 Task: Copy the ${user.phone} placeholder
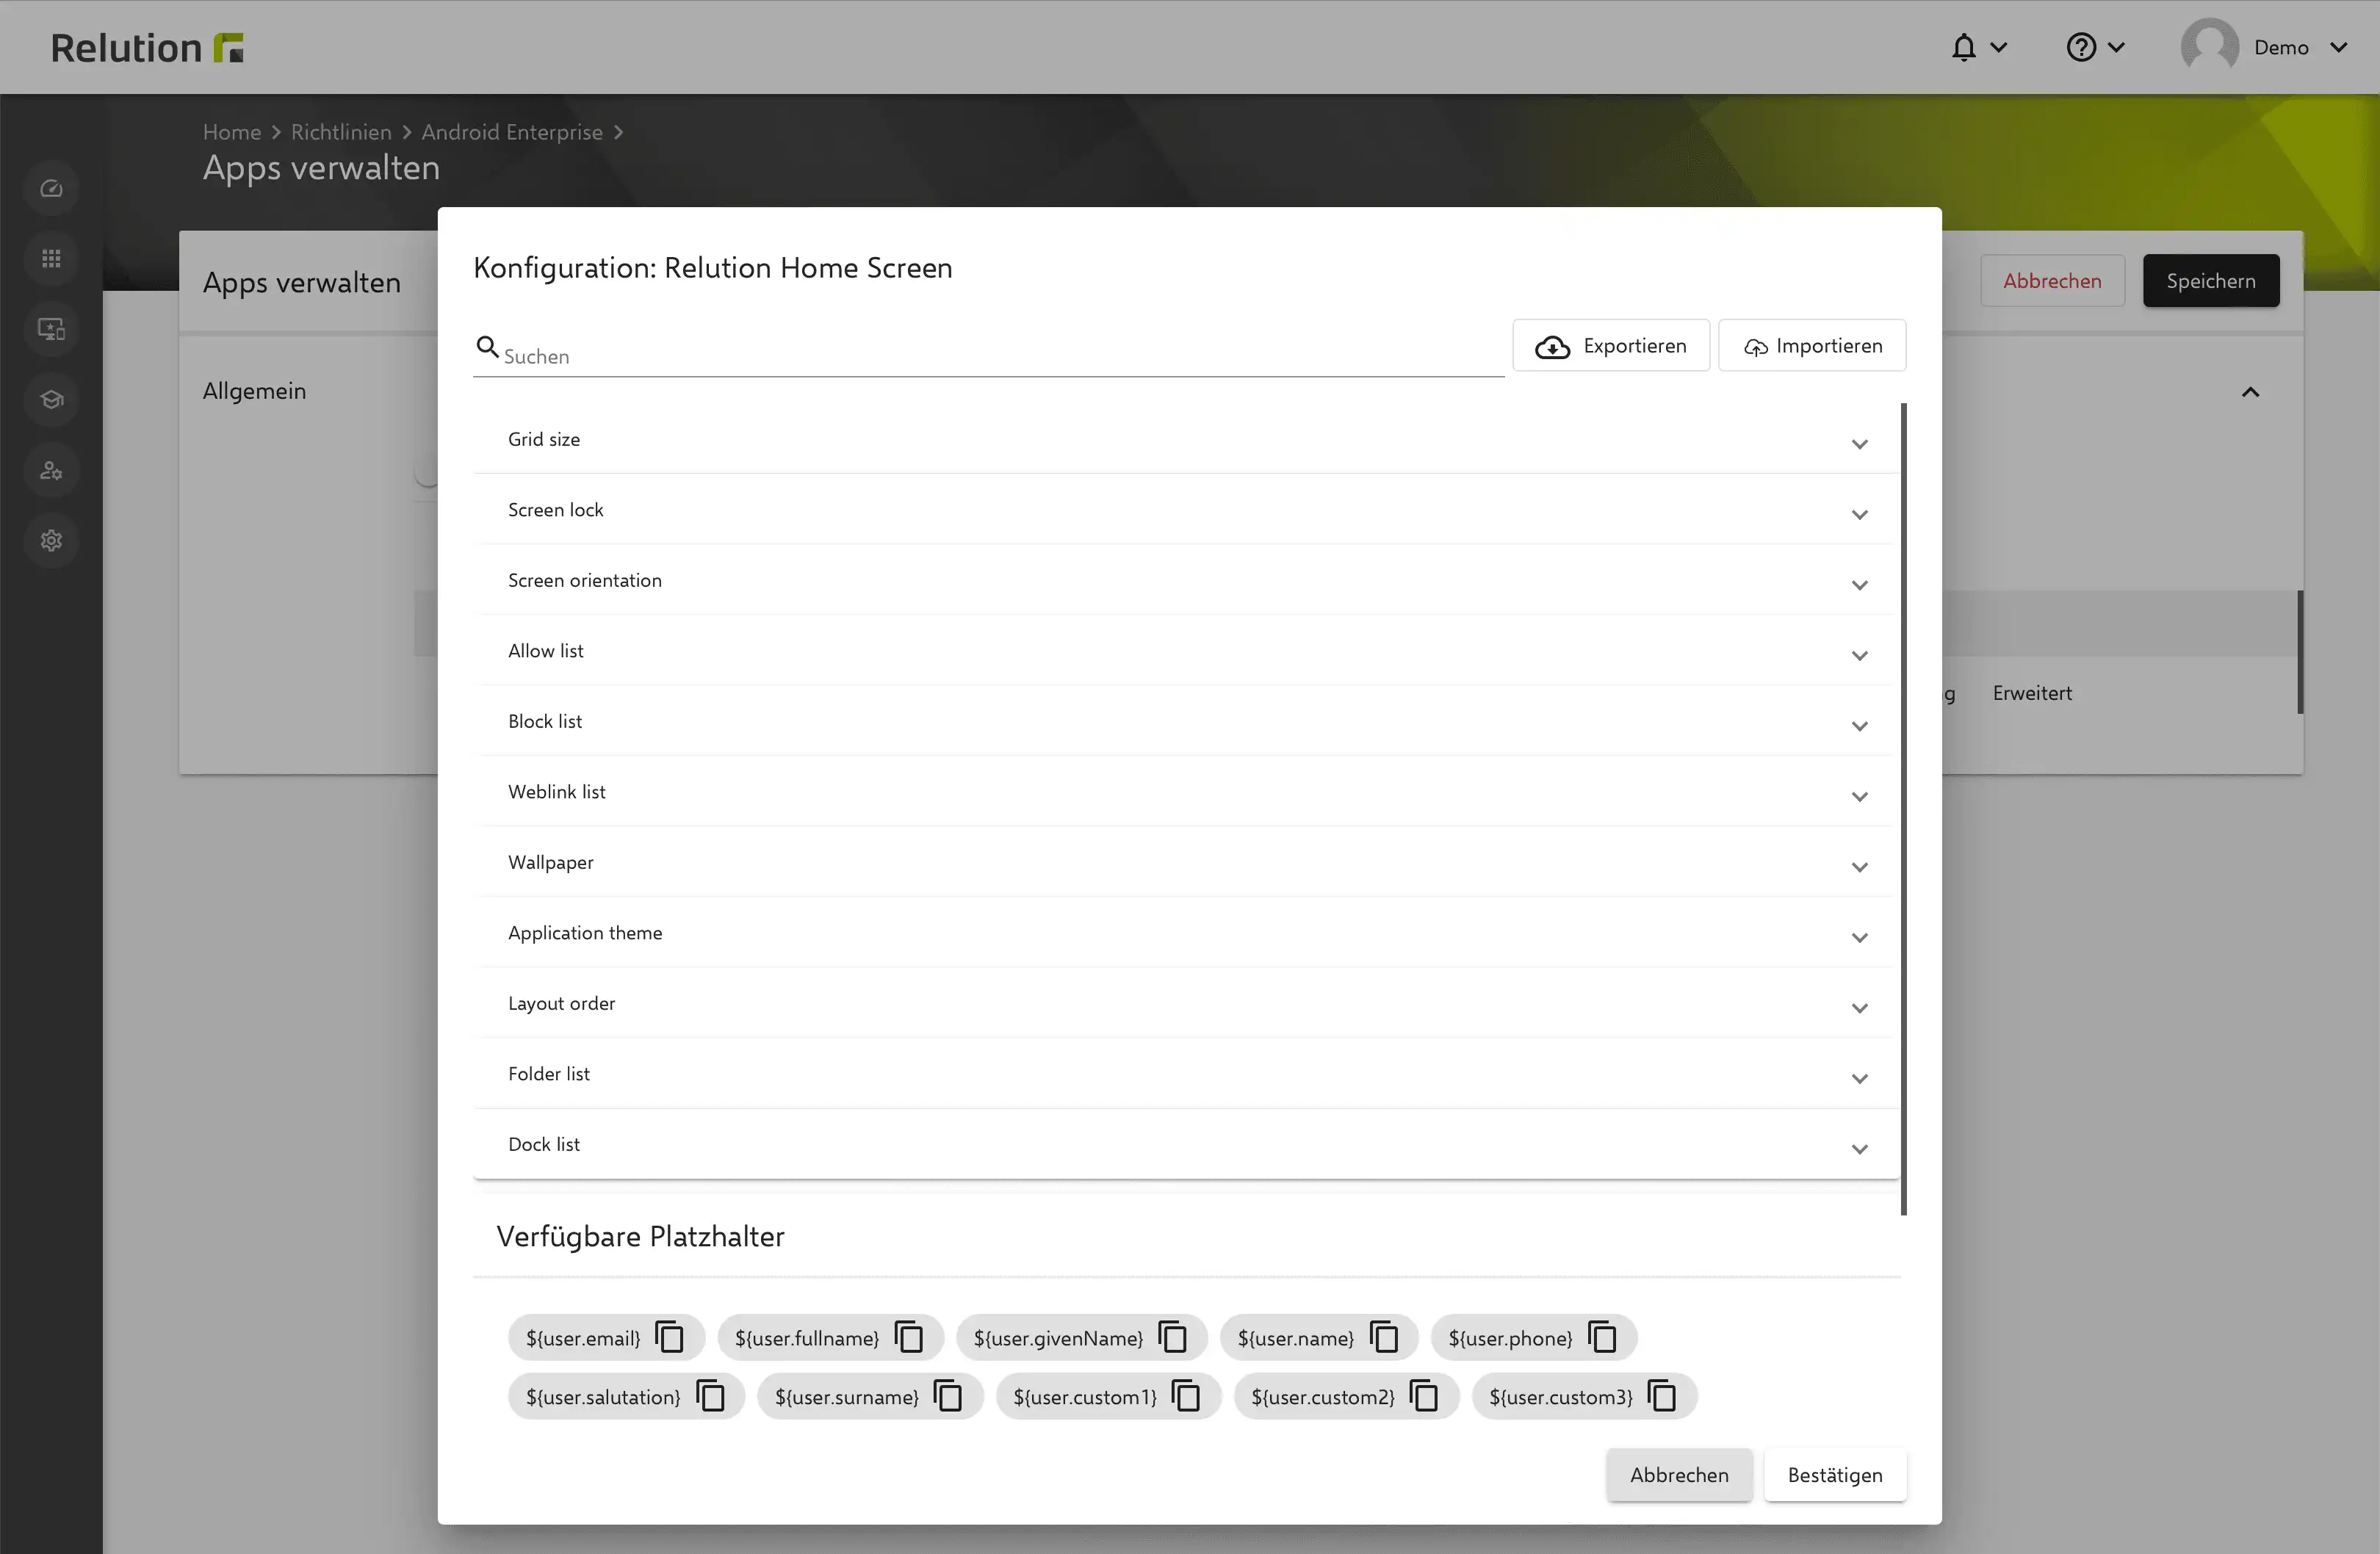coord(1602,1337)
